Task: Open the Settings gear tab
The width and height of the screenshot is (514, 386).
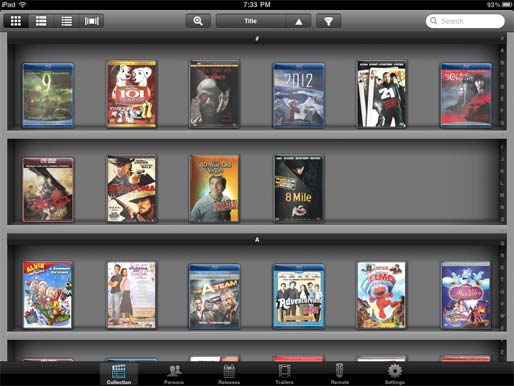Action: coord(395,374)
